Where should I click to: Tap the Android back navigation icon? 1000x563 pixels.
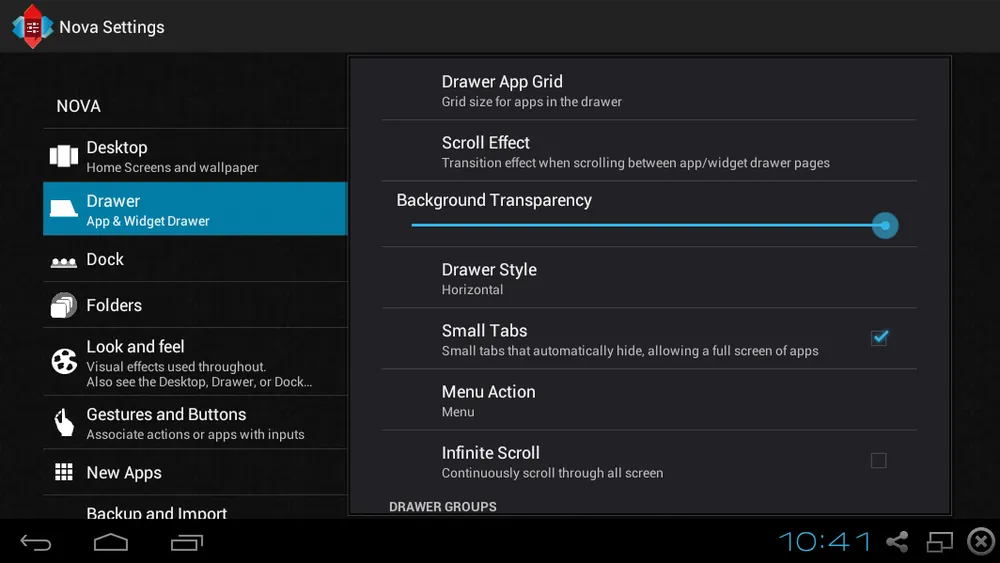point(36,543)
